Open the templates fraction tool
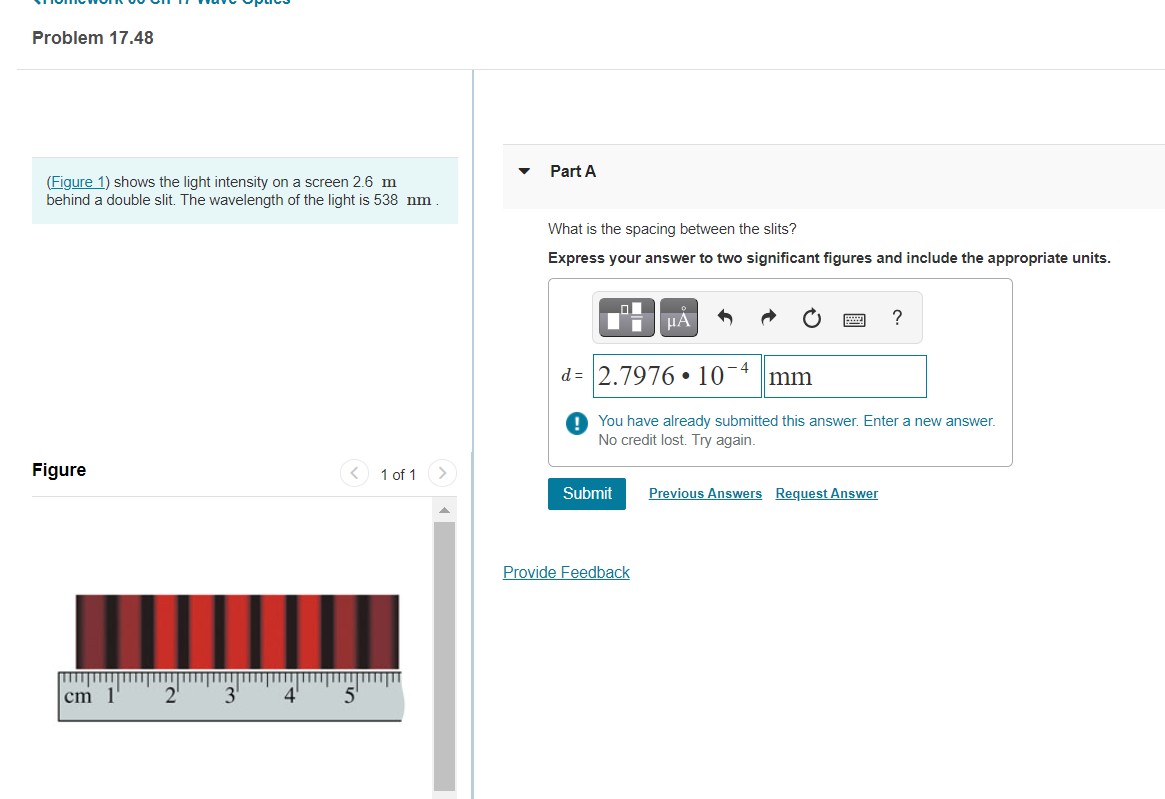 (626, 318)
